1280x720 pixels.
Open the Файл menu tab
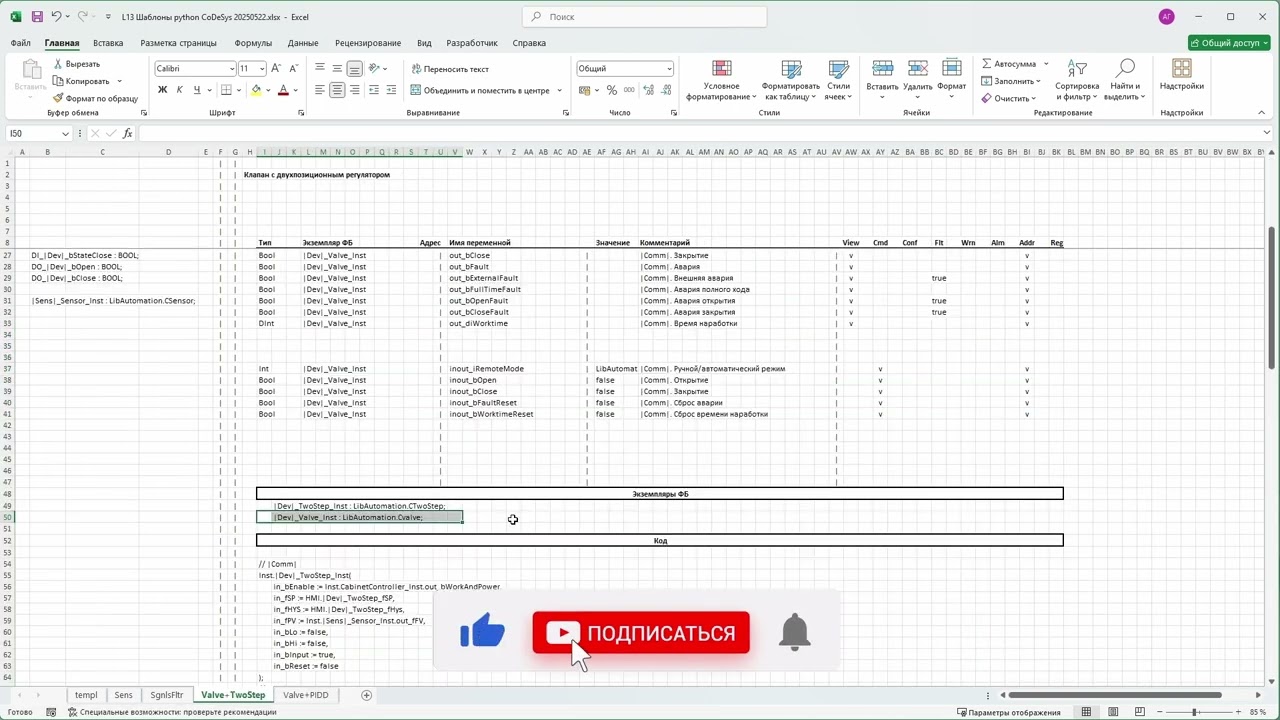click(x=20, y=43)
